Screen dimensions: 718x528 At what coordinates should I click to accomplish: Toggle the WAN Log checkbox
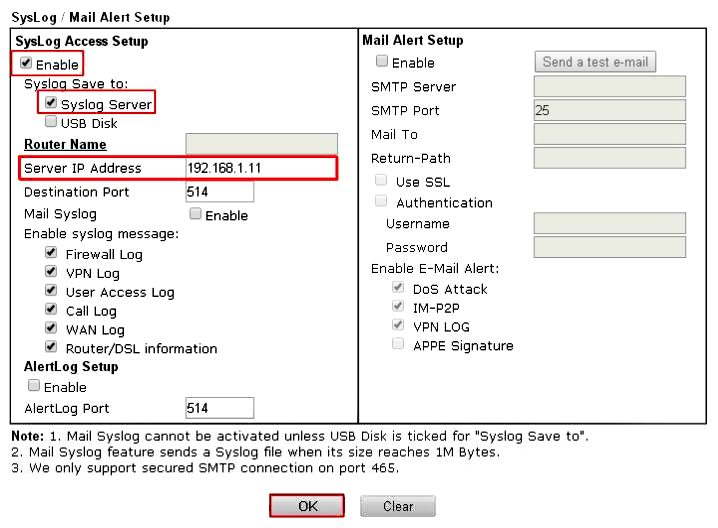pos(51,329)
